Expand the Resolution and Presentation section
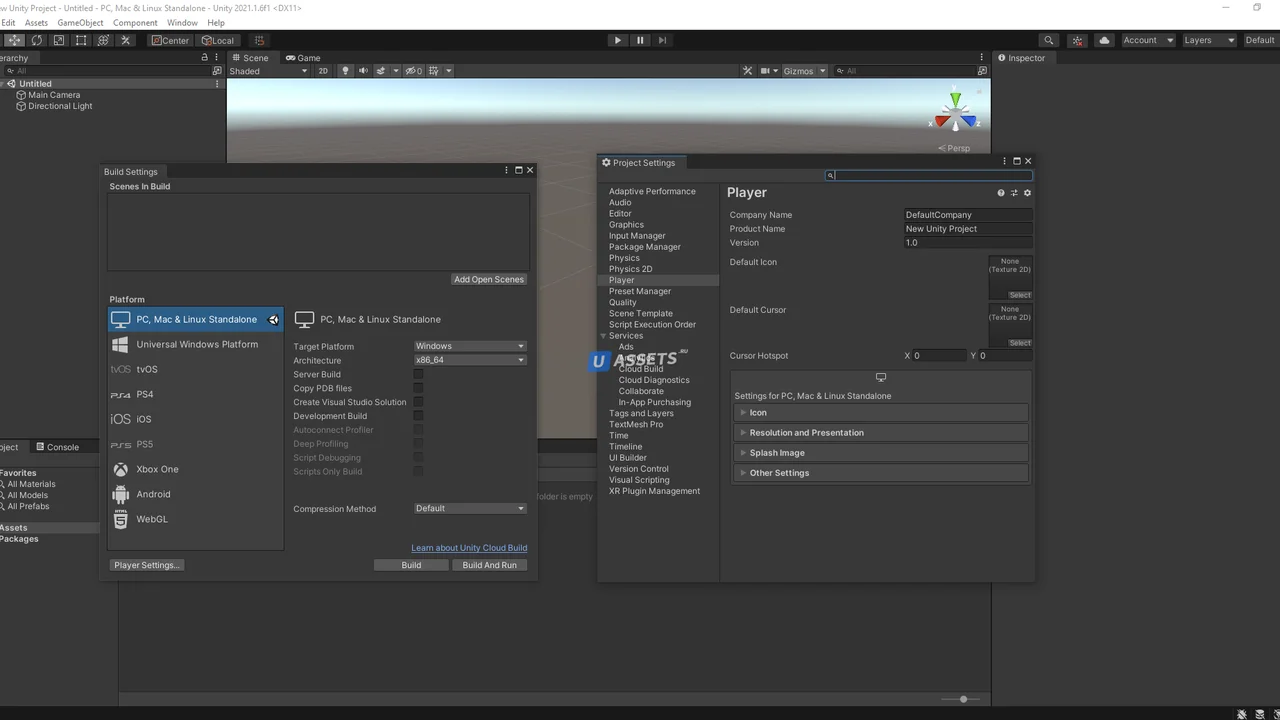 pos(881,433)
